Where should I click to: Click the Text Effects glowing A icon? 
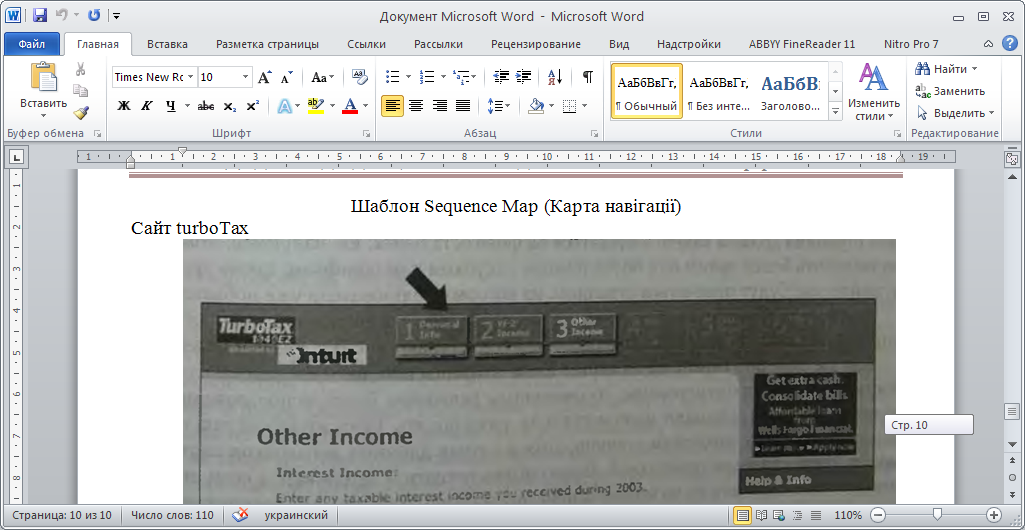284,106
